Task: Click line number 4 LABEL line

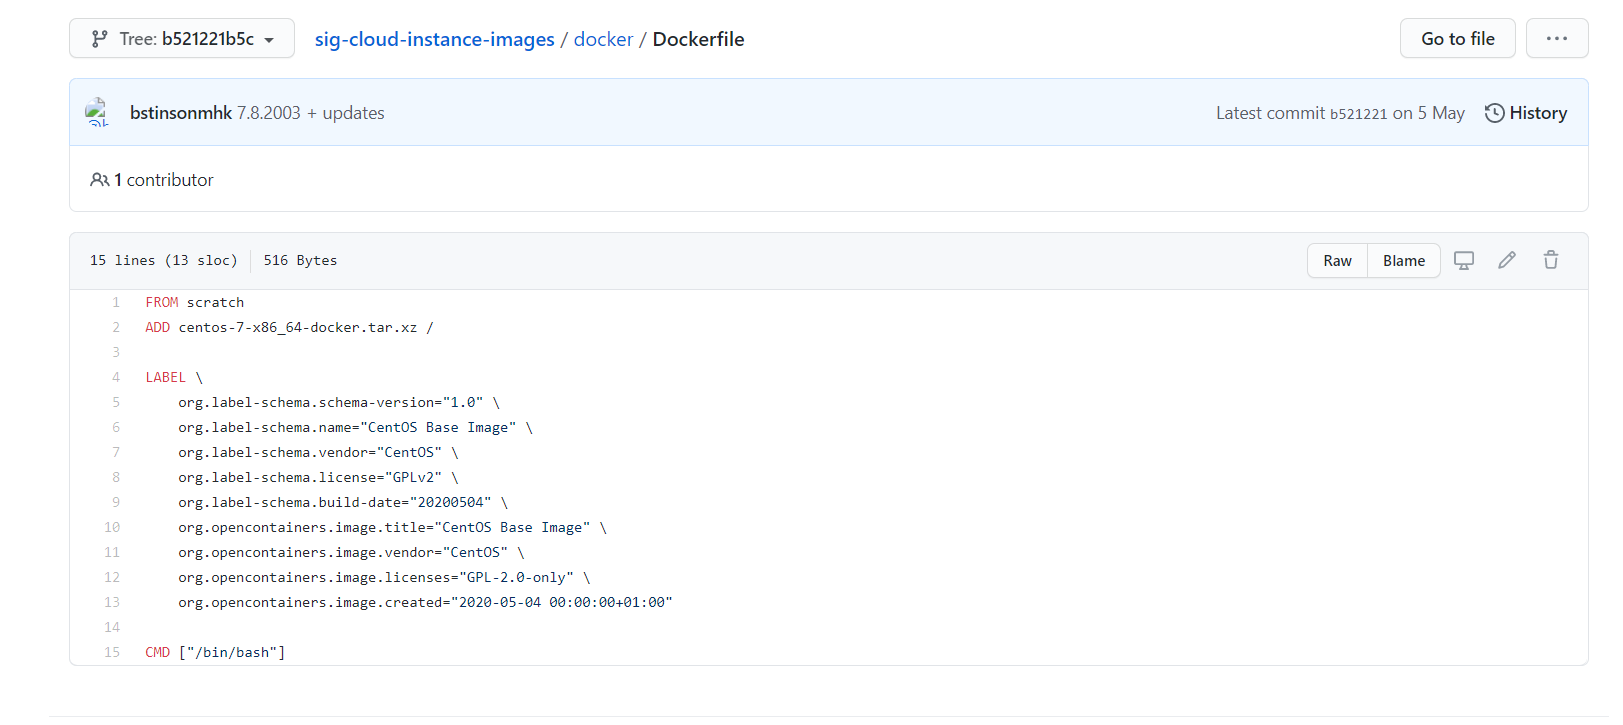Action: tap(116, 377)
